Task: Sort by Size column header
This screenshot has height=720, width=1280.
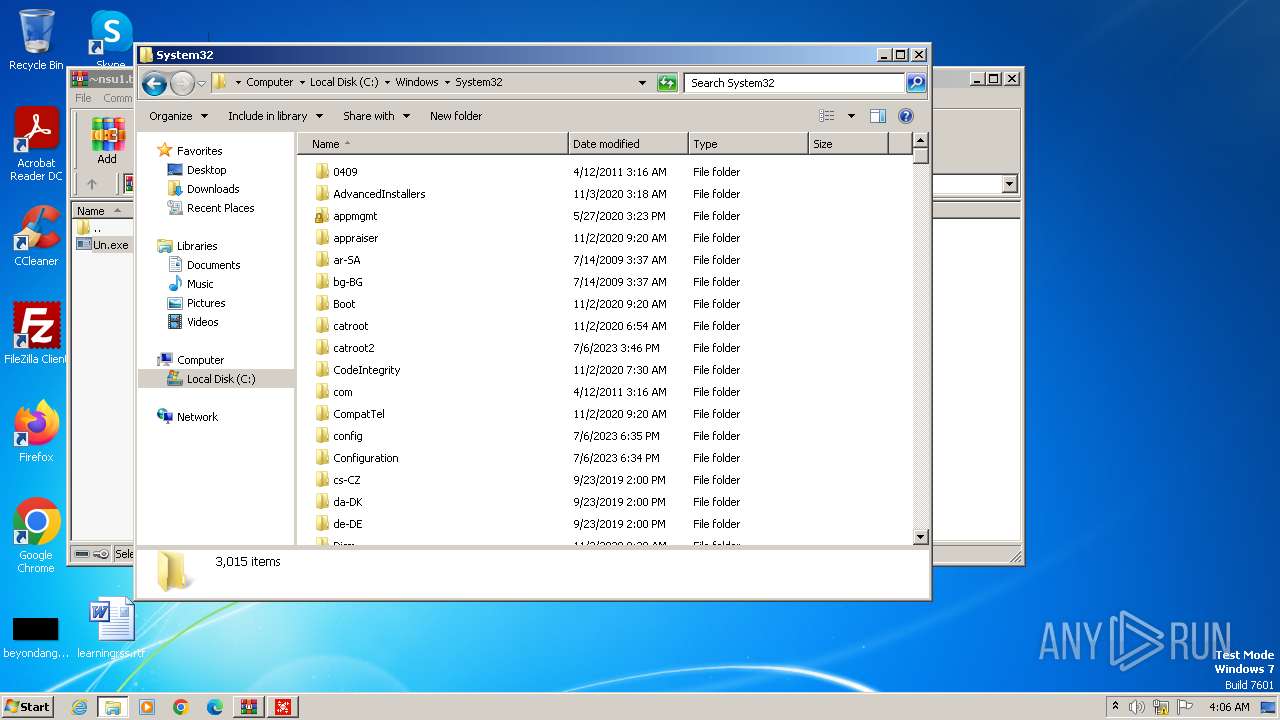Action: [848, 144]
